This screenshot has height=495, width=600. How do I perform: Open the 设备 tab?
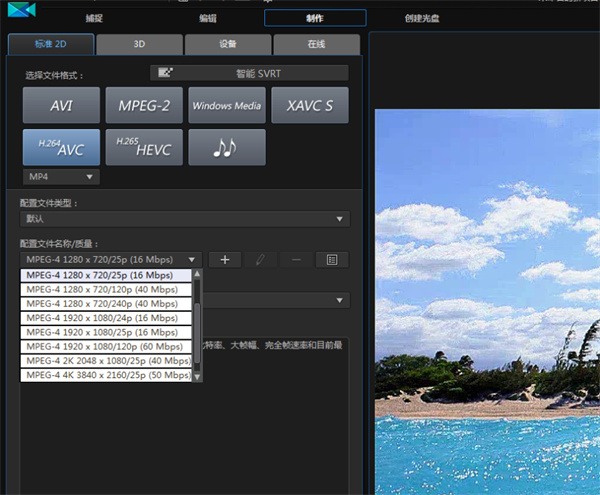[x=227, y=45]
